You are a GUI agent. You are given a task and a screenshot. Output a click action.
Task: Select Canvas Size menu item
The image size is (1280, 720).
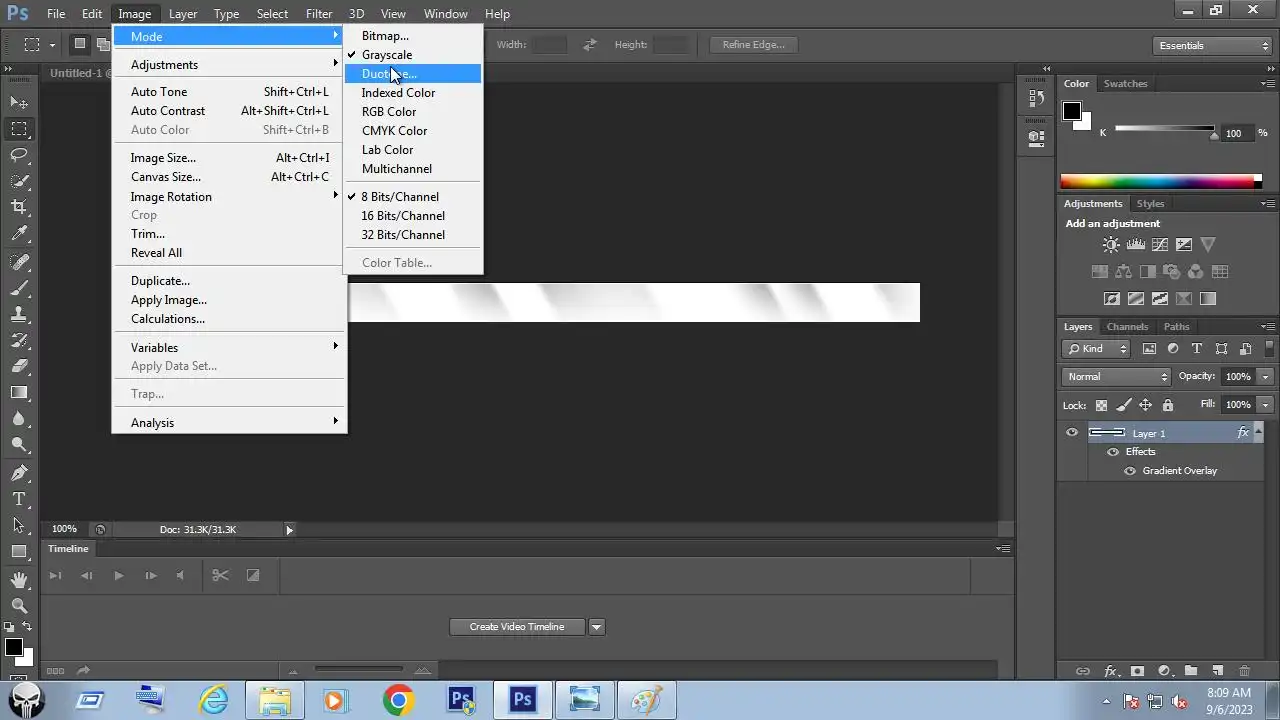230,177
